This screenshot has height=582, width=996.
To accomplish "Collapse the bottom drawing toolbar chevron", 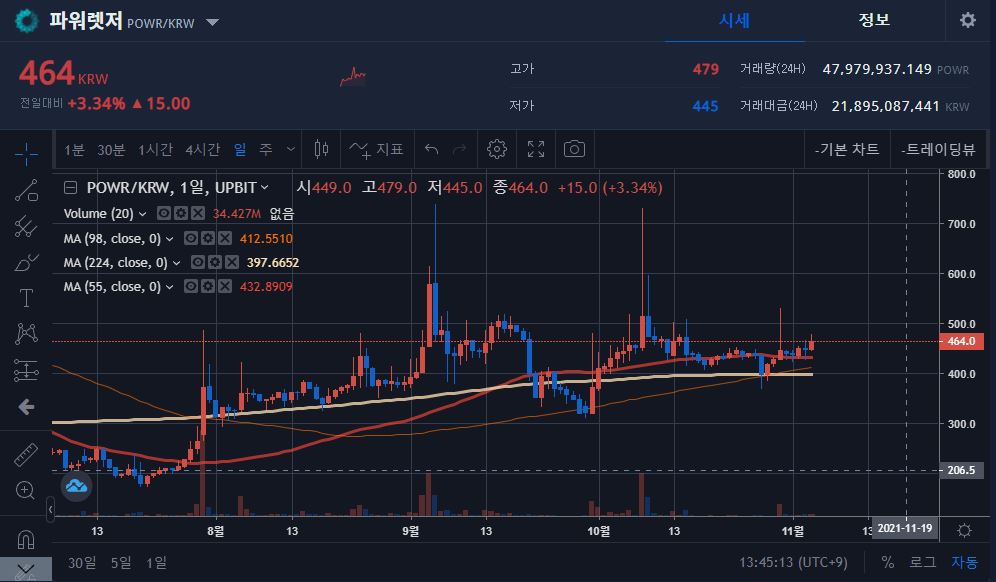I will tap(25, 569).
